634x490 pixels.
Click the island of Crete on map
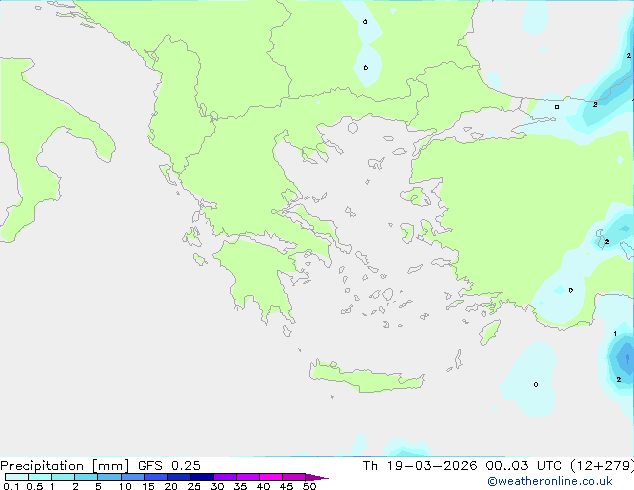pyautogui.click(x=366, y=378)
